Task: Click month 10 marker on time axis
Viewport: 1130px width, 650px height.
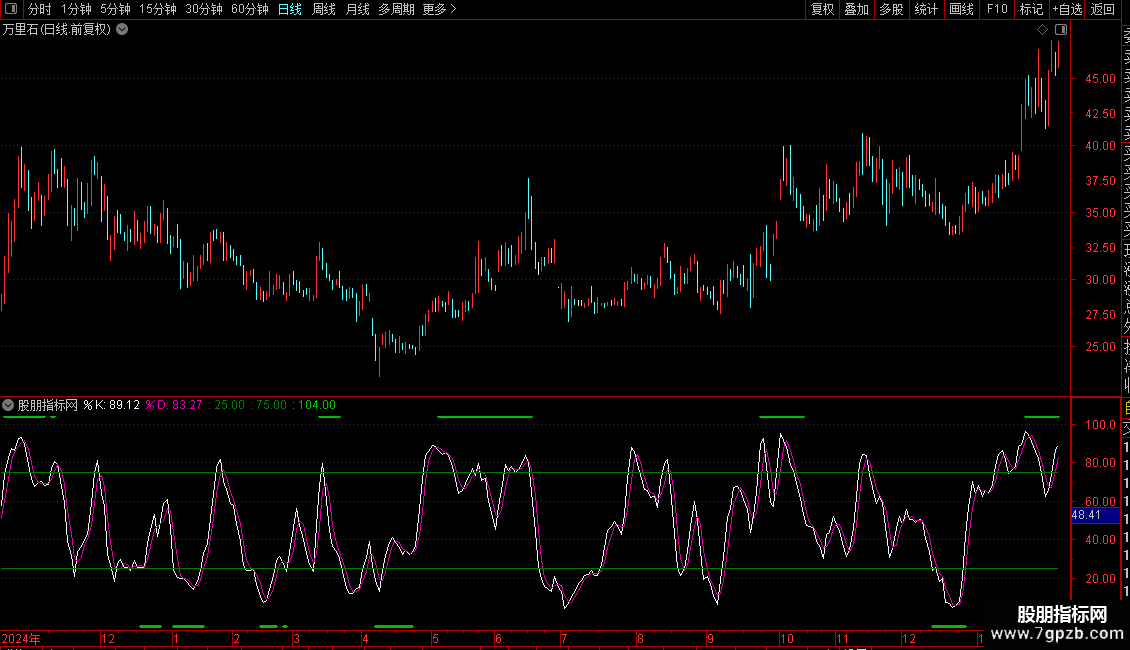Action: click(x=787, y=638)
